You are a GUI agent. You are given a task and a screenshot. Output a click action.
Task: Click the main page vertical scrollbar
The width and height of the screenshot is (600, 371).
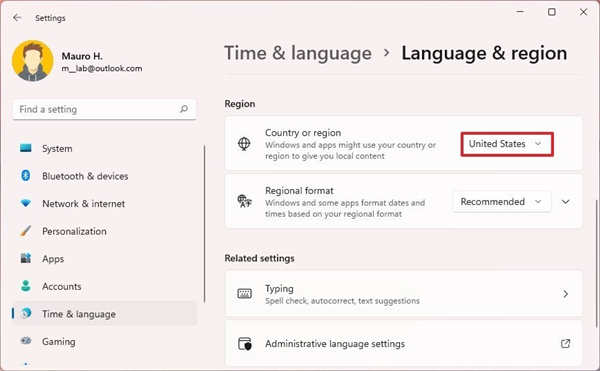(597, 264)
